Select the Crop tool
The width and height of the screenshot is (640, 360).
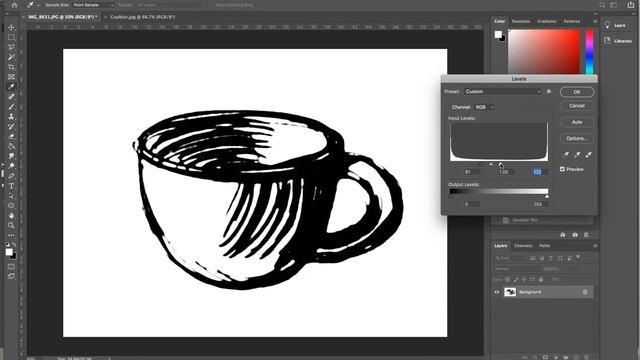(11, 67)
